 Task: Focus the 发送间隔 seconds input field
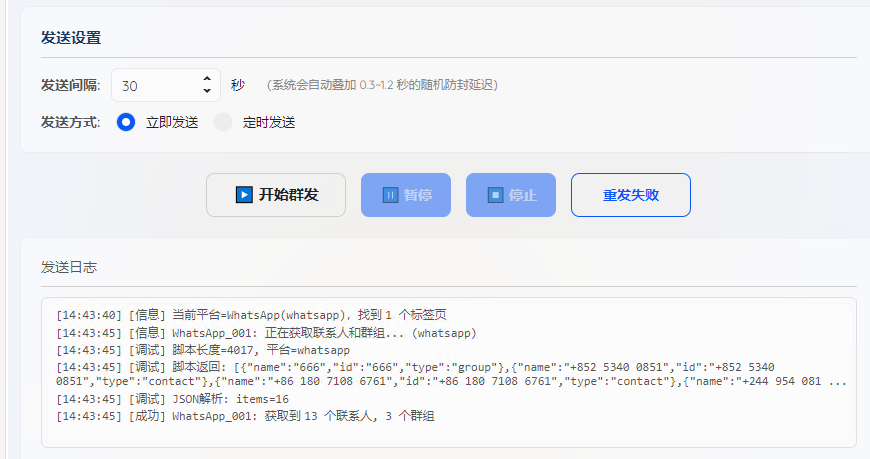point(155,85)
